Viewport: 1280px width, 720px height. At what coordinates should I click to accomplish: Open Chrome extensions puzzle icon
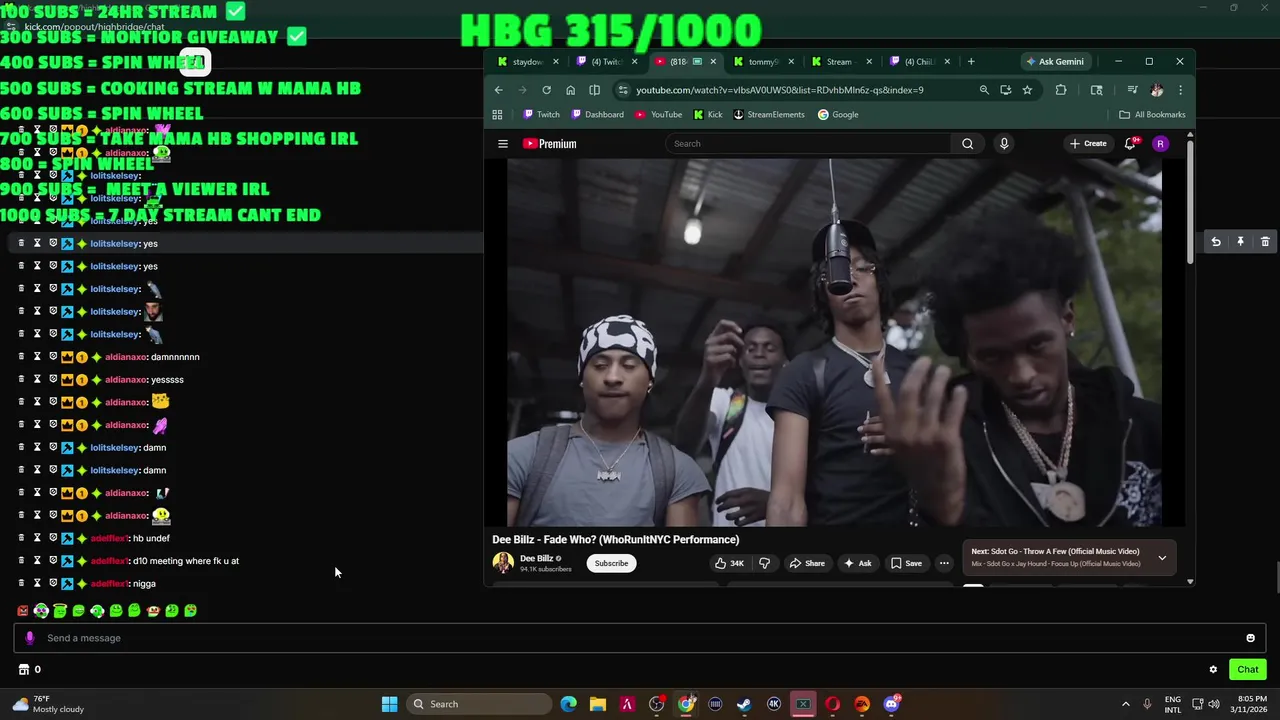click(1061, 90)
